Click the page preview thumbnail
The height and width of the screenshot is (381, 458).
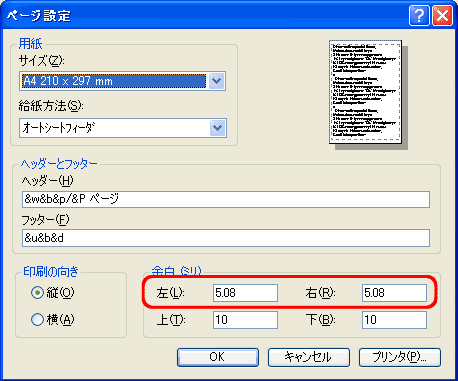click(x=366, y=92)
